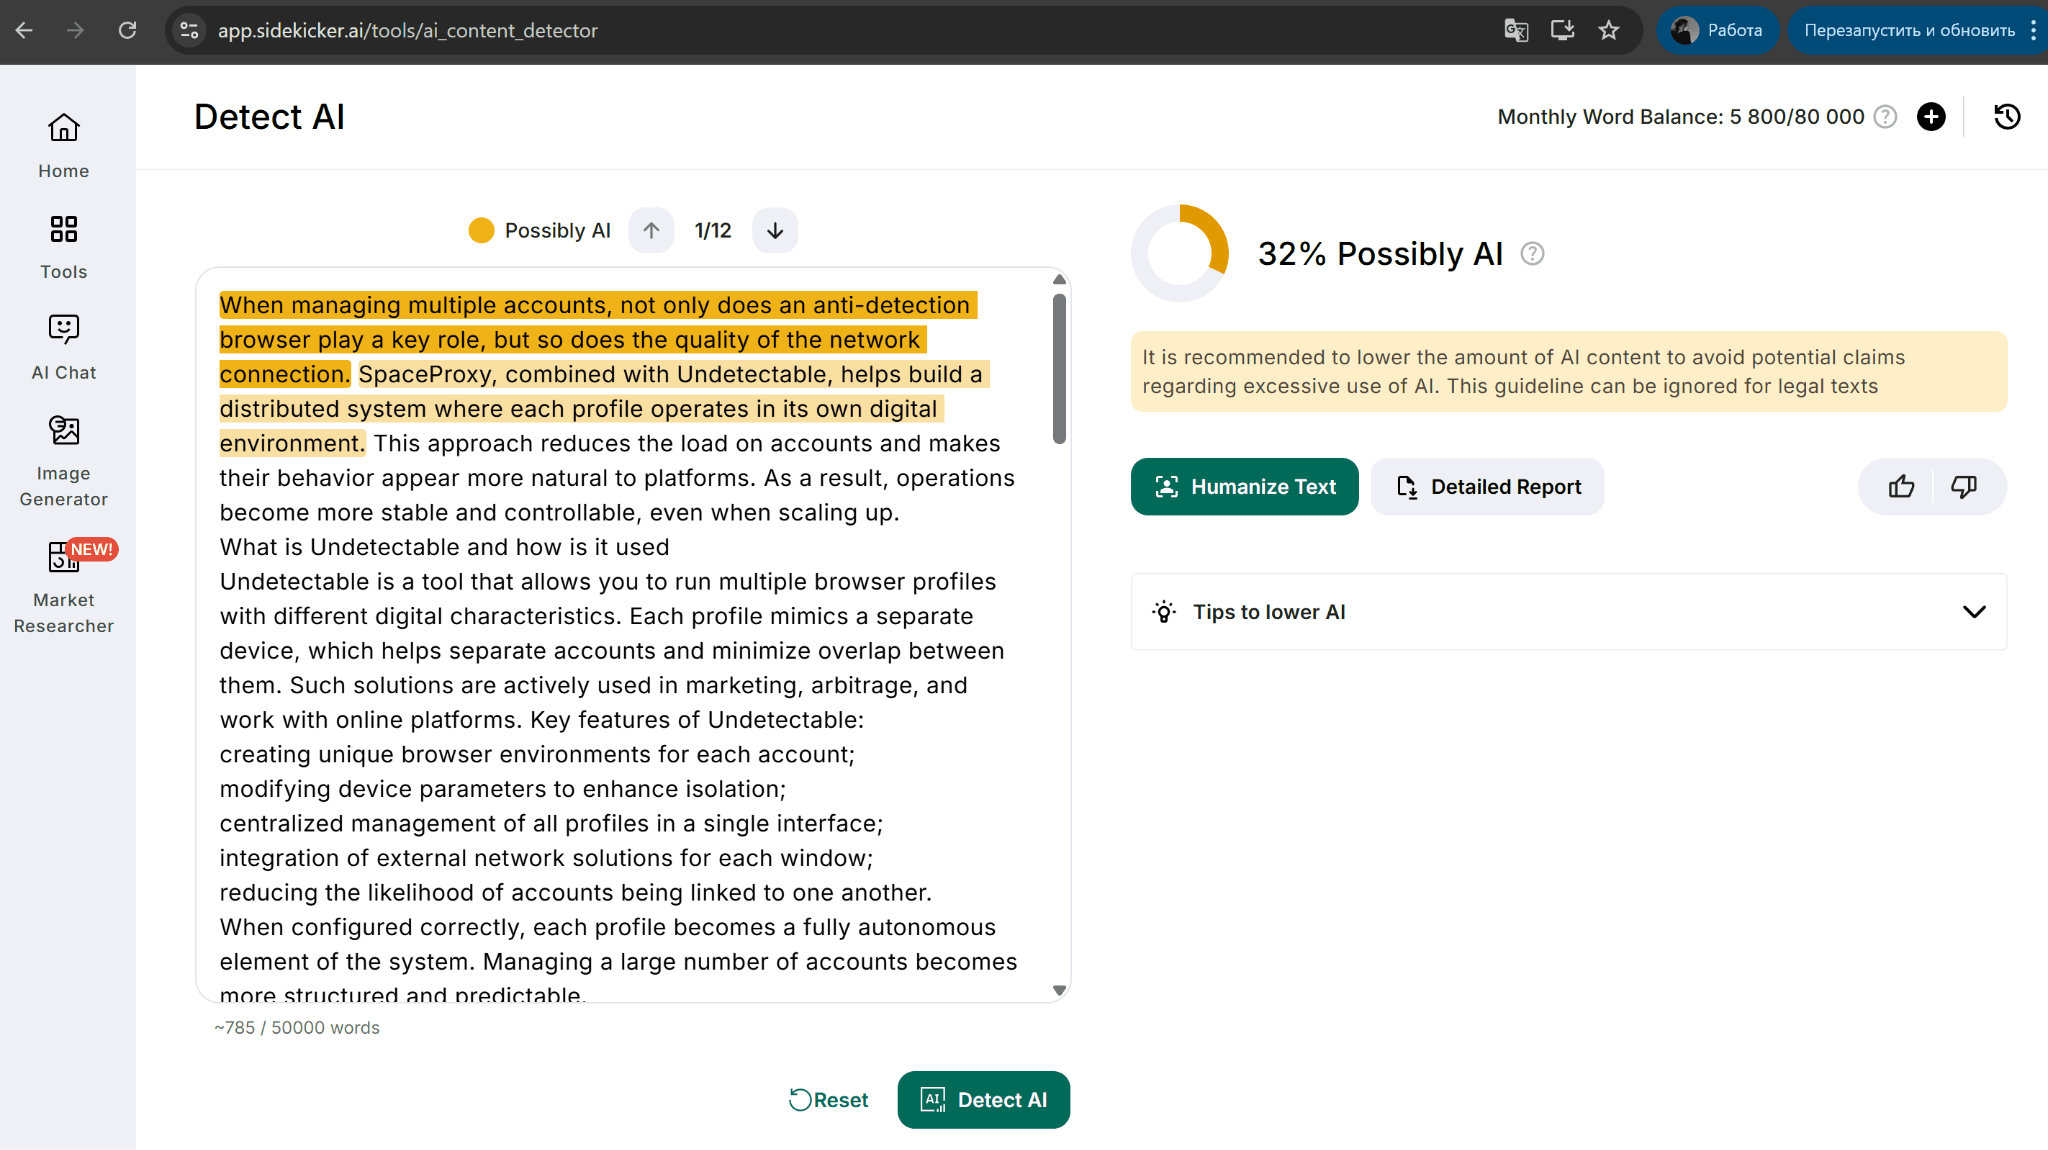Go to next highlighted fragment arrow

pyautogui.click(x=775, y=231)
